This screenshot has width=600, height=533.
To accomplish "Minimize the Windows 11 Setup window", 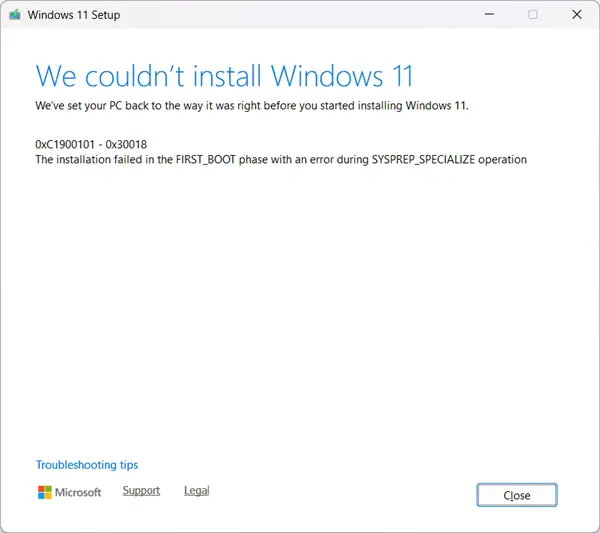I will point(489,15).
